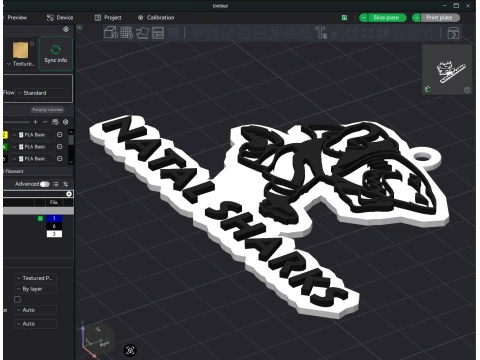Clear the search field with the round icon
This screenshot has width=480, height=360.
(69, 194)
